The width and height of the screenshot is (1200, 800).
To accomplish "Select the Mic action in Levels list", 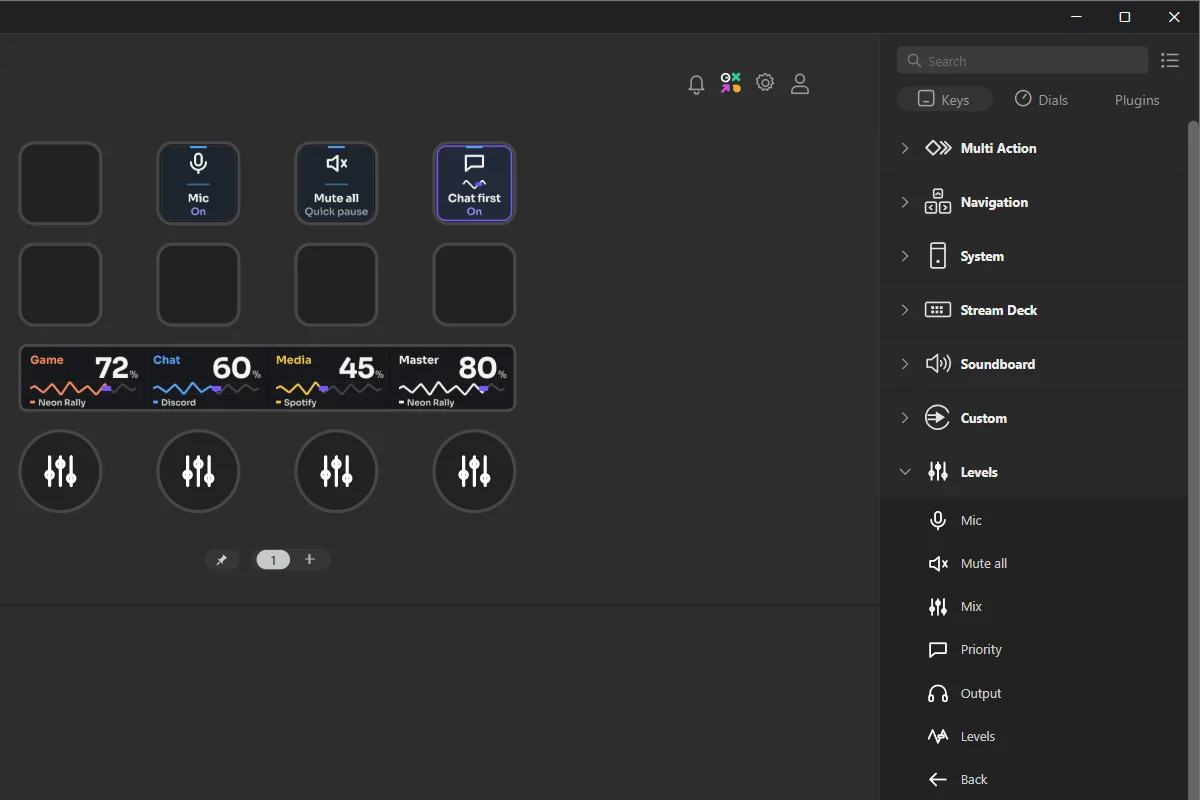I will tap(1034, 520).
